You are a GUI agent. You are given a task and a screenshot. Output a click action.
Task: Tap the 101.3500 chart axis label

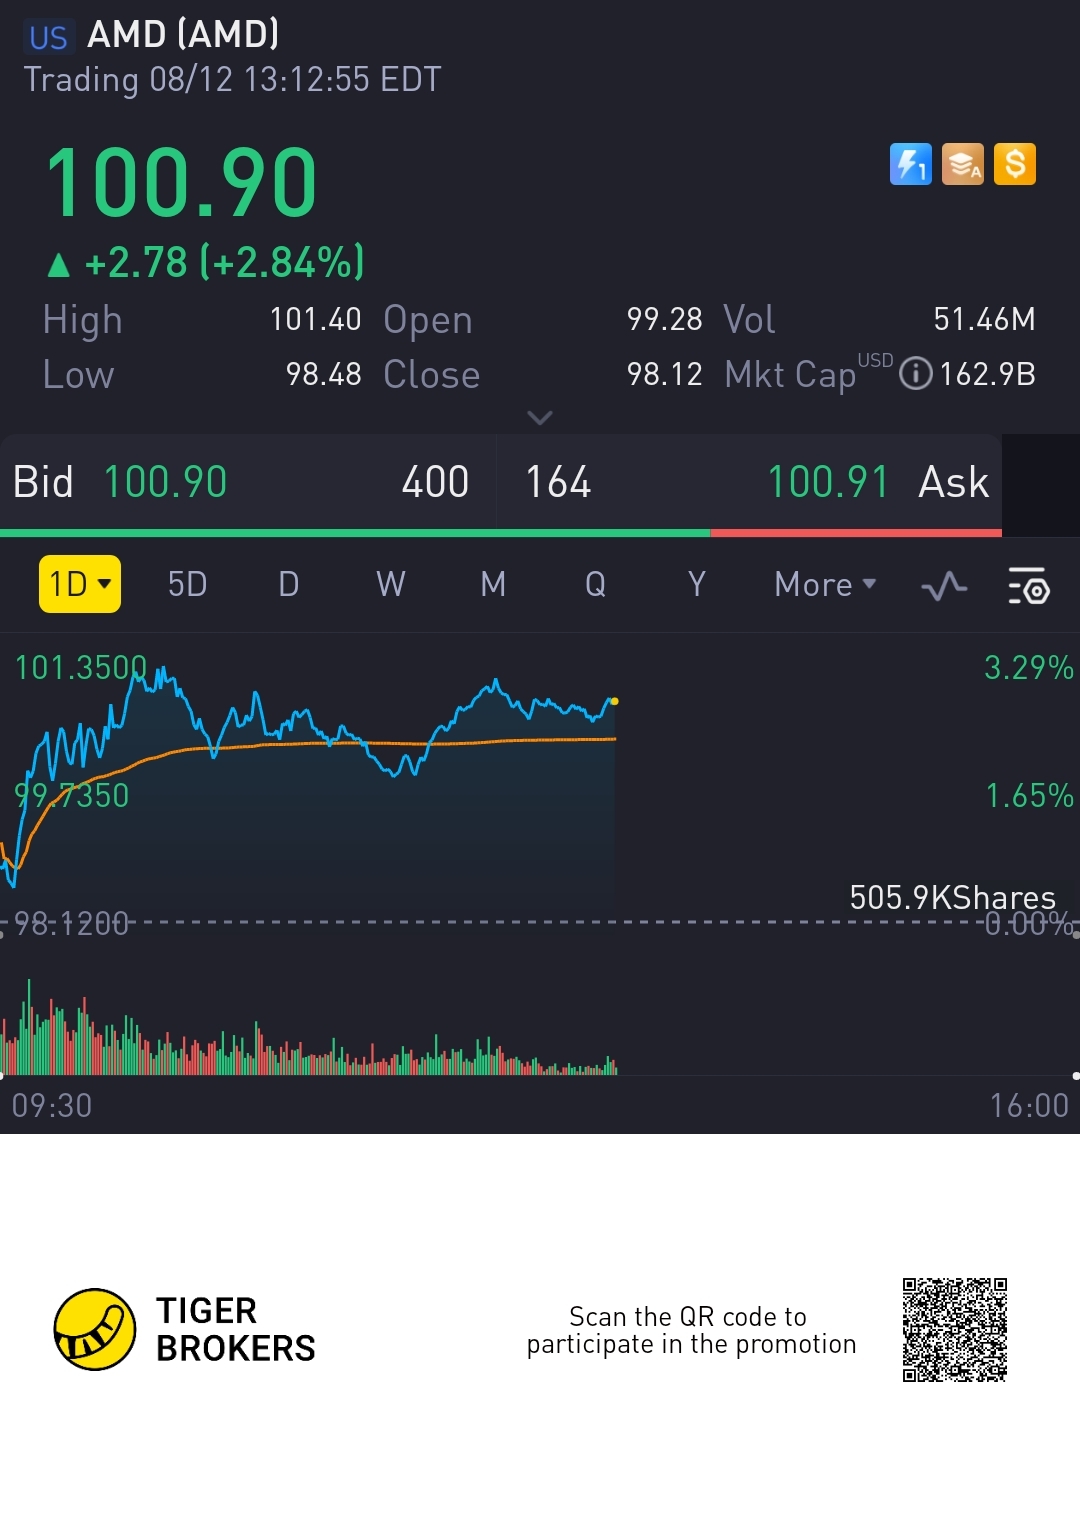coord(81,667)
